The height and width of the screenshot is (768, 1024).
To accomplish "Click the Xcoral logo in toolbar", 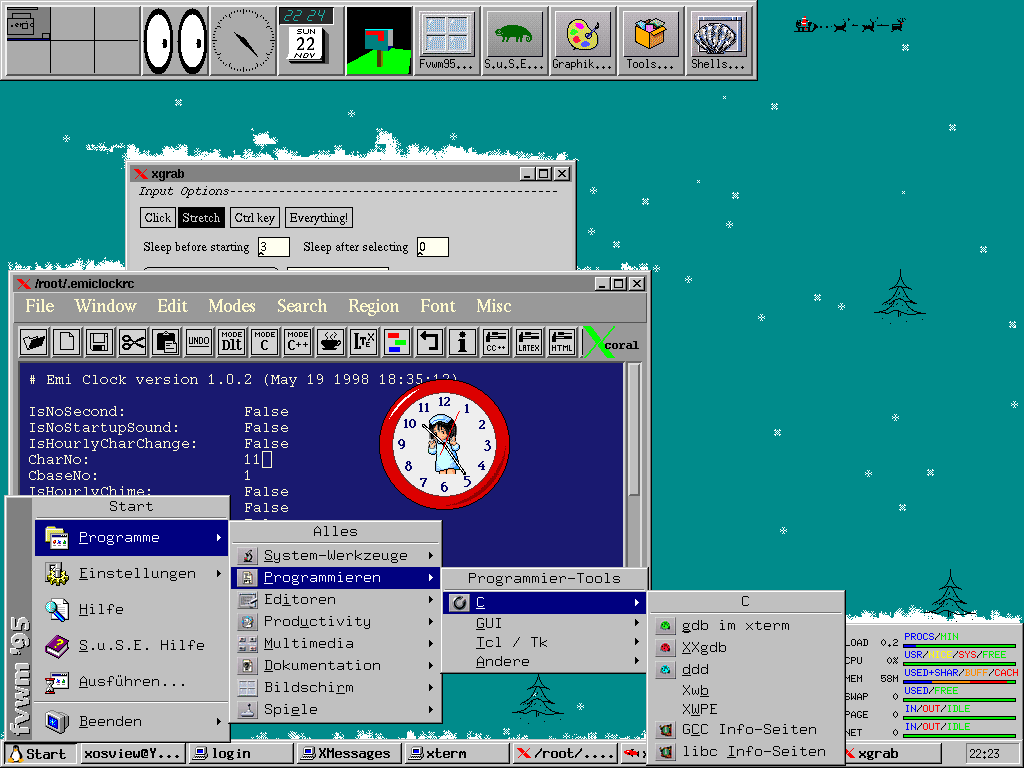I will 611,342.
